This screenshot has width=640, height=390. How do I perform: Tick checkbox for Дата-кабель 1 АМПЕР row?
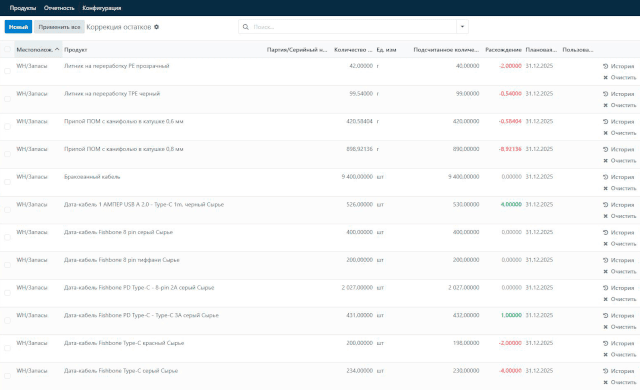(x=7, y=210)
